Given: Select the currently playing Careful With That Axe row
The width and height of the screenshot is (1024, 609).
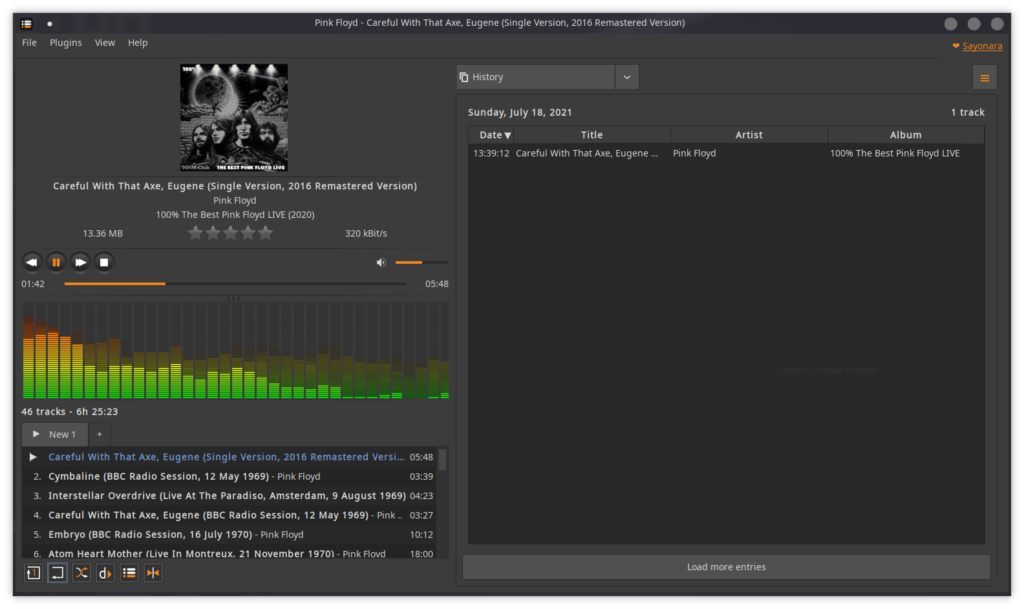Looking at the screenshot, I should 229,457.
